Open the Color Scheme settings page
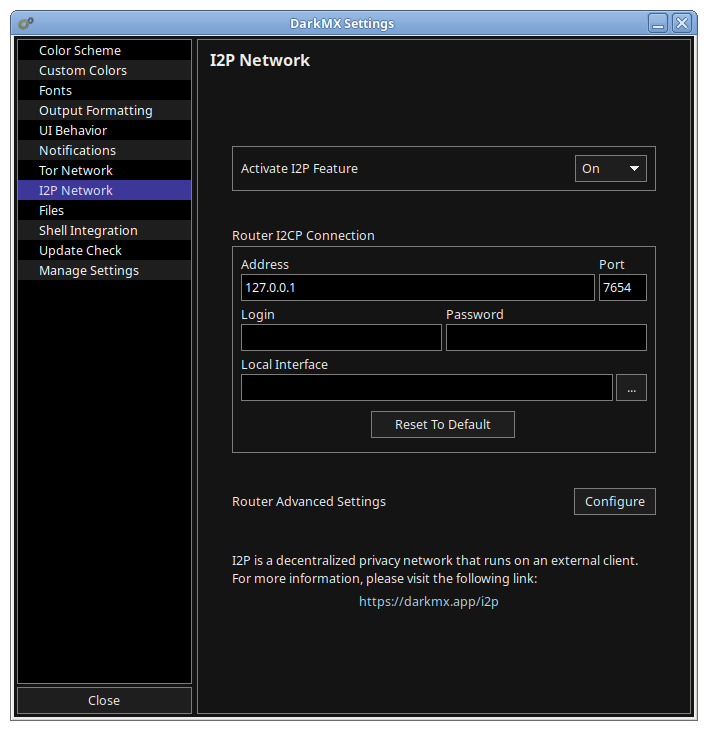The height and width of the screenshot is (731, 708). point(104,50)
